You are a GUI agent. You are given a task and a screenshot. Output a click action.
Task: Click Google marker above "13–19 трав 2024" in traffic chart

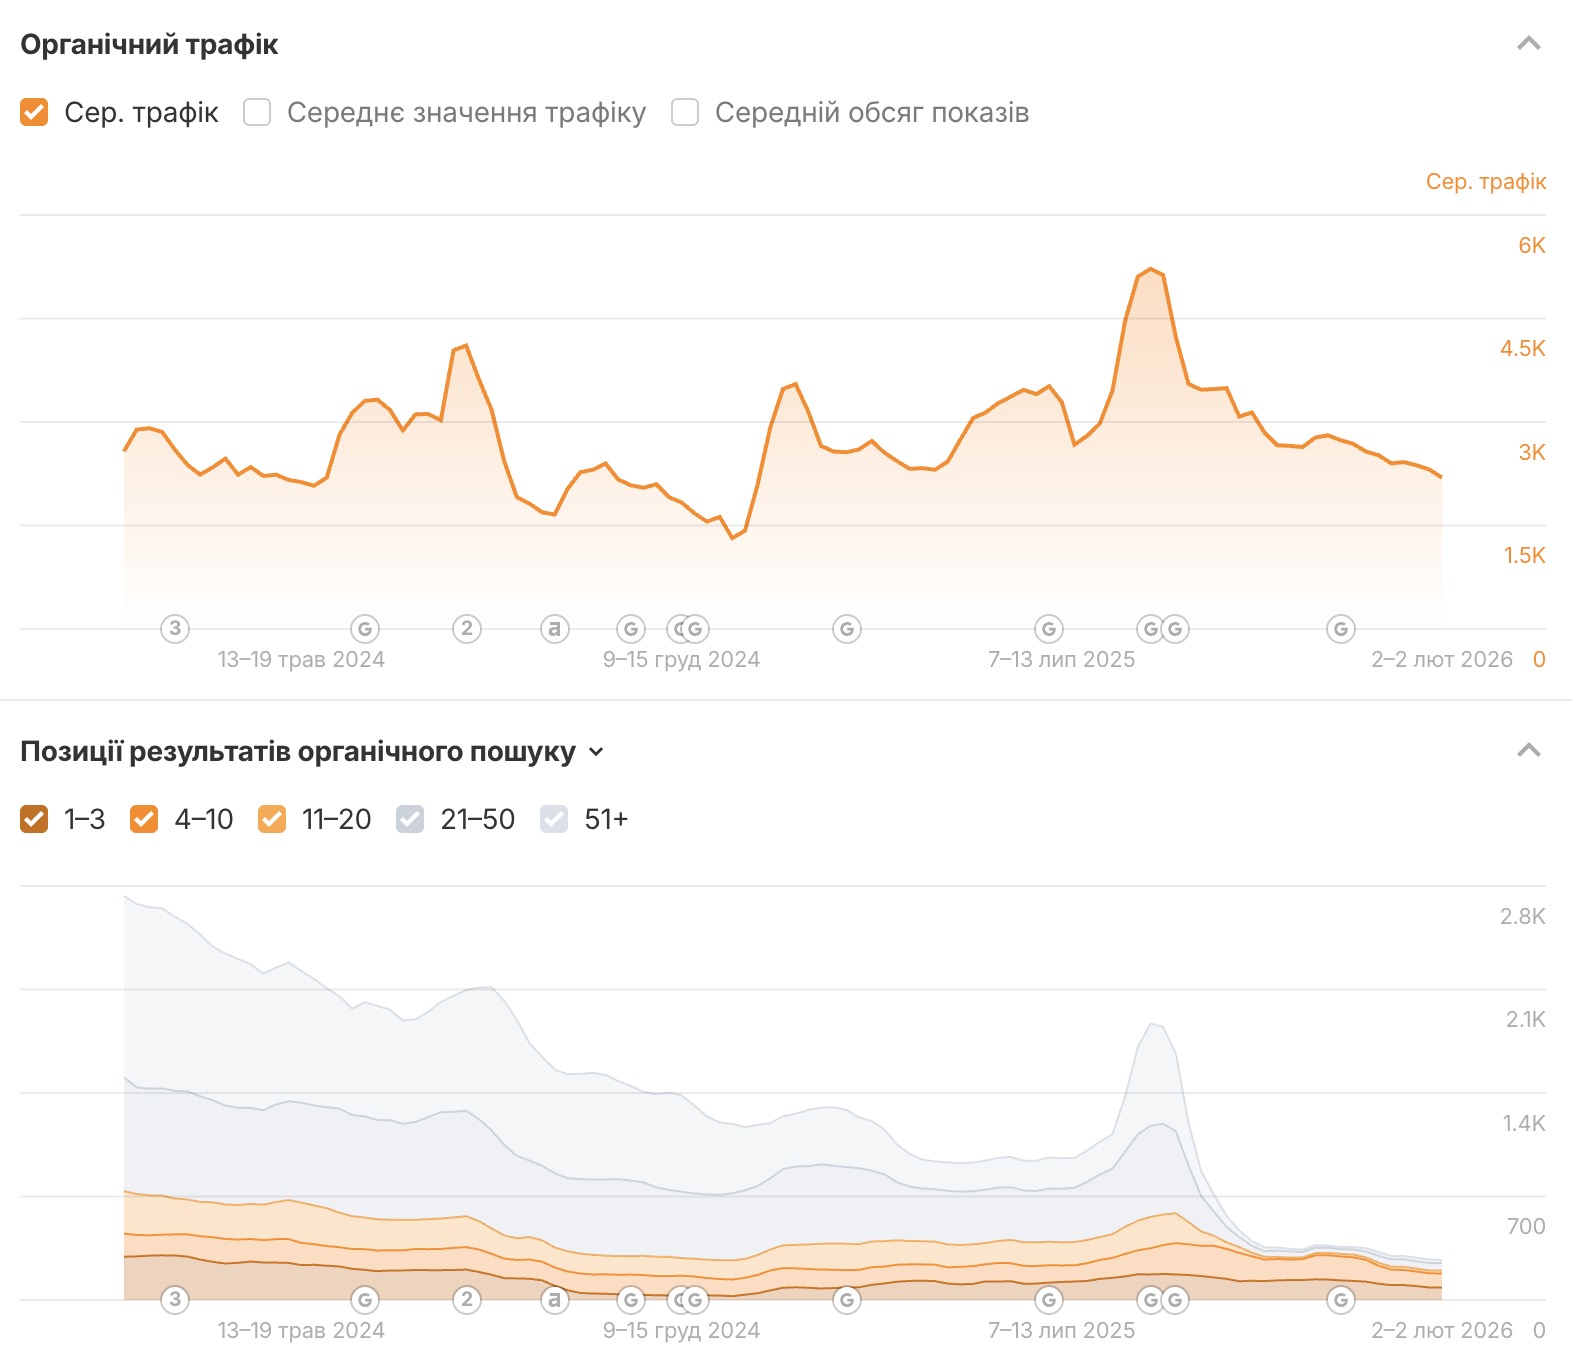click(365, 629)
